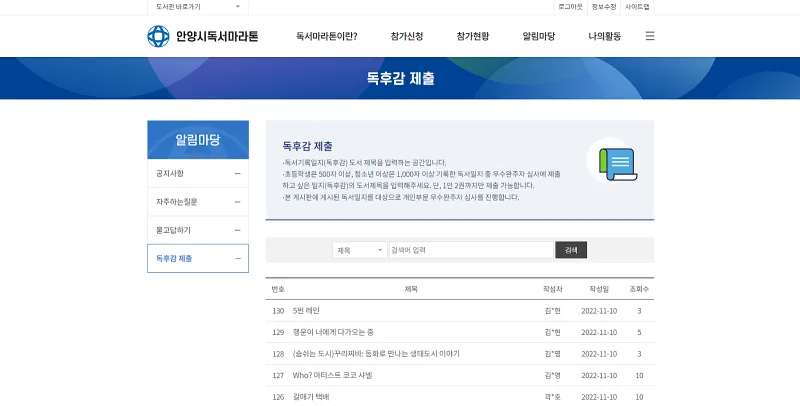Open the 사이트맵 link
The width and height of the screenshot is (800, 406).
637,6
